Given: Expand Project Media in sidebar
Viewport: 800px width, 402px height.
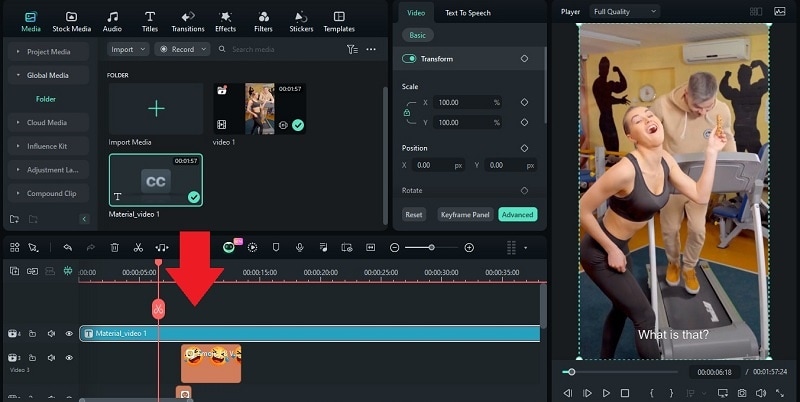Looking at the screenshot, I should 48,52.
